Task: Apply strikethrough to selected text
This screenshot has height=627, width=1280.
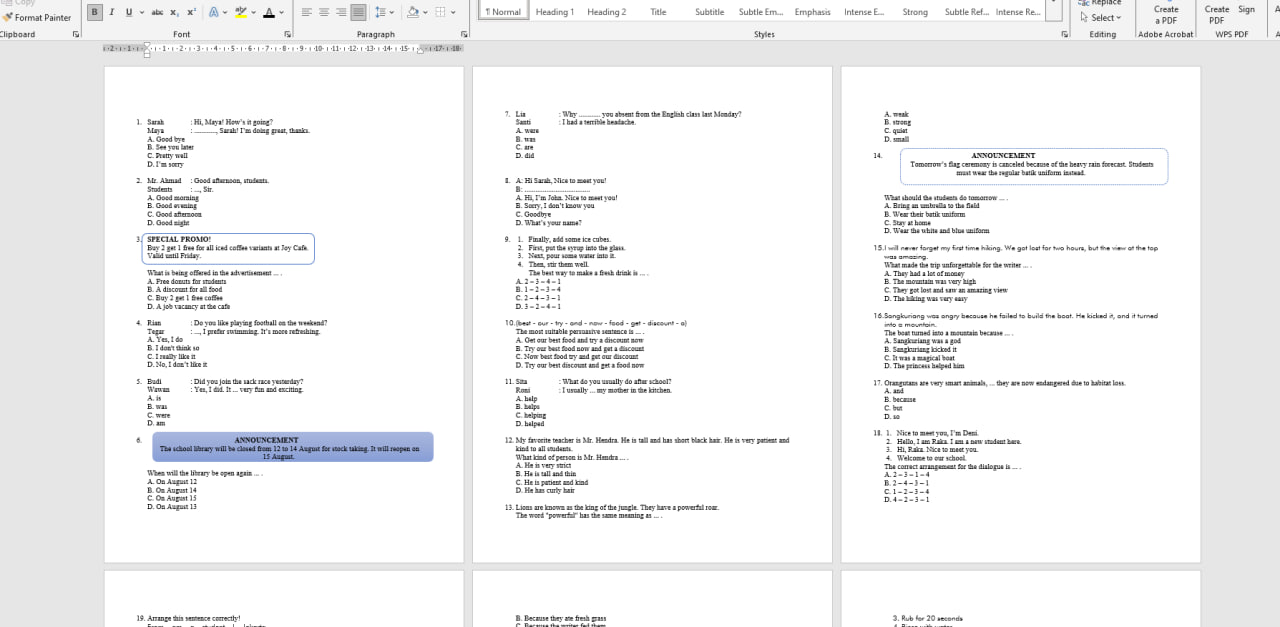Action: click(x=157, y=12)
